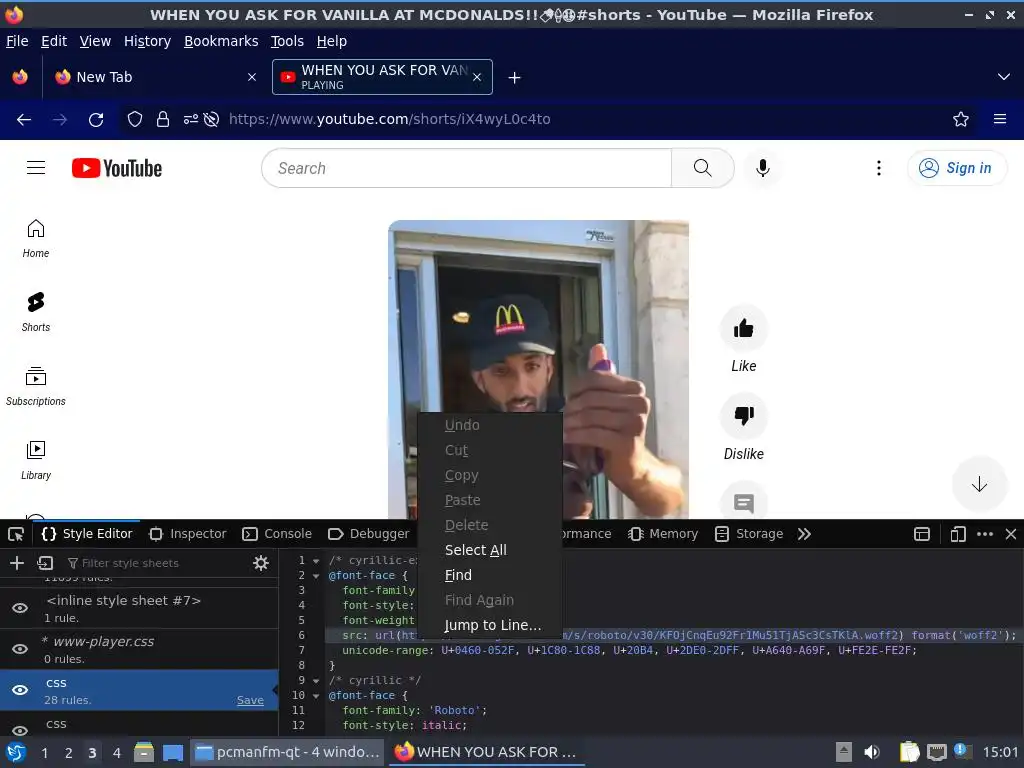Activate the devtools element picker
This screenshot has width=1024, height=768.
point(16,534)
